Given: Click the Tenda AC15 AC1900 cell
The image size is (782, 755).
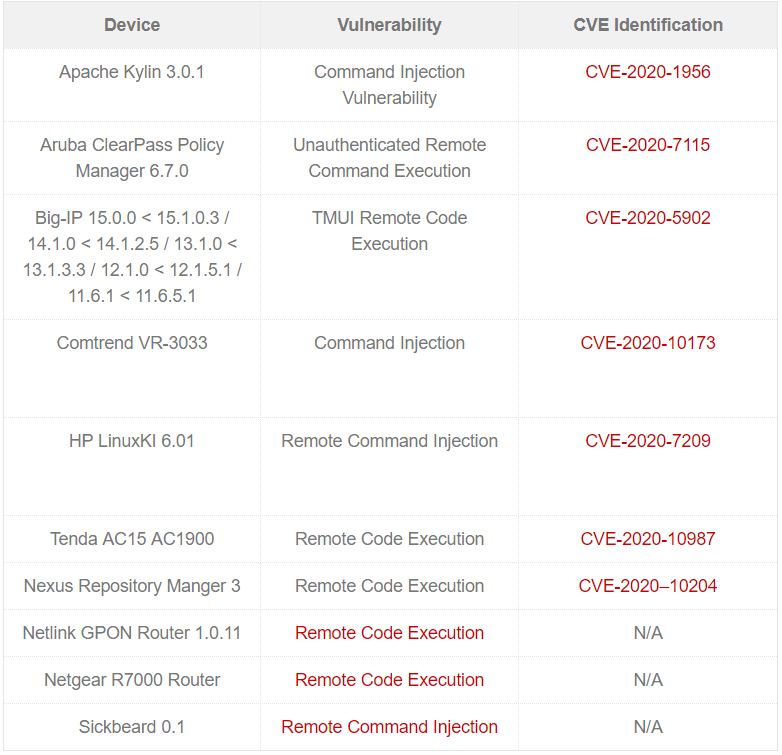Looking at the screenshot, I should coord(132,539).
